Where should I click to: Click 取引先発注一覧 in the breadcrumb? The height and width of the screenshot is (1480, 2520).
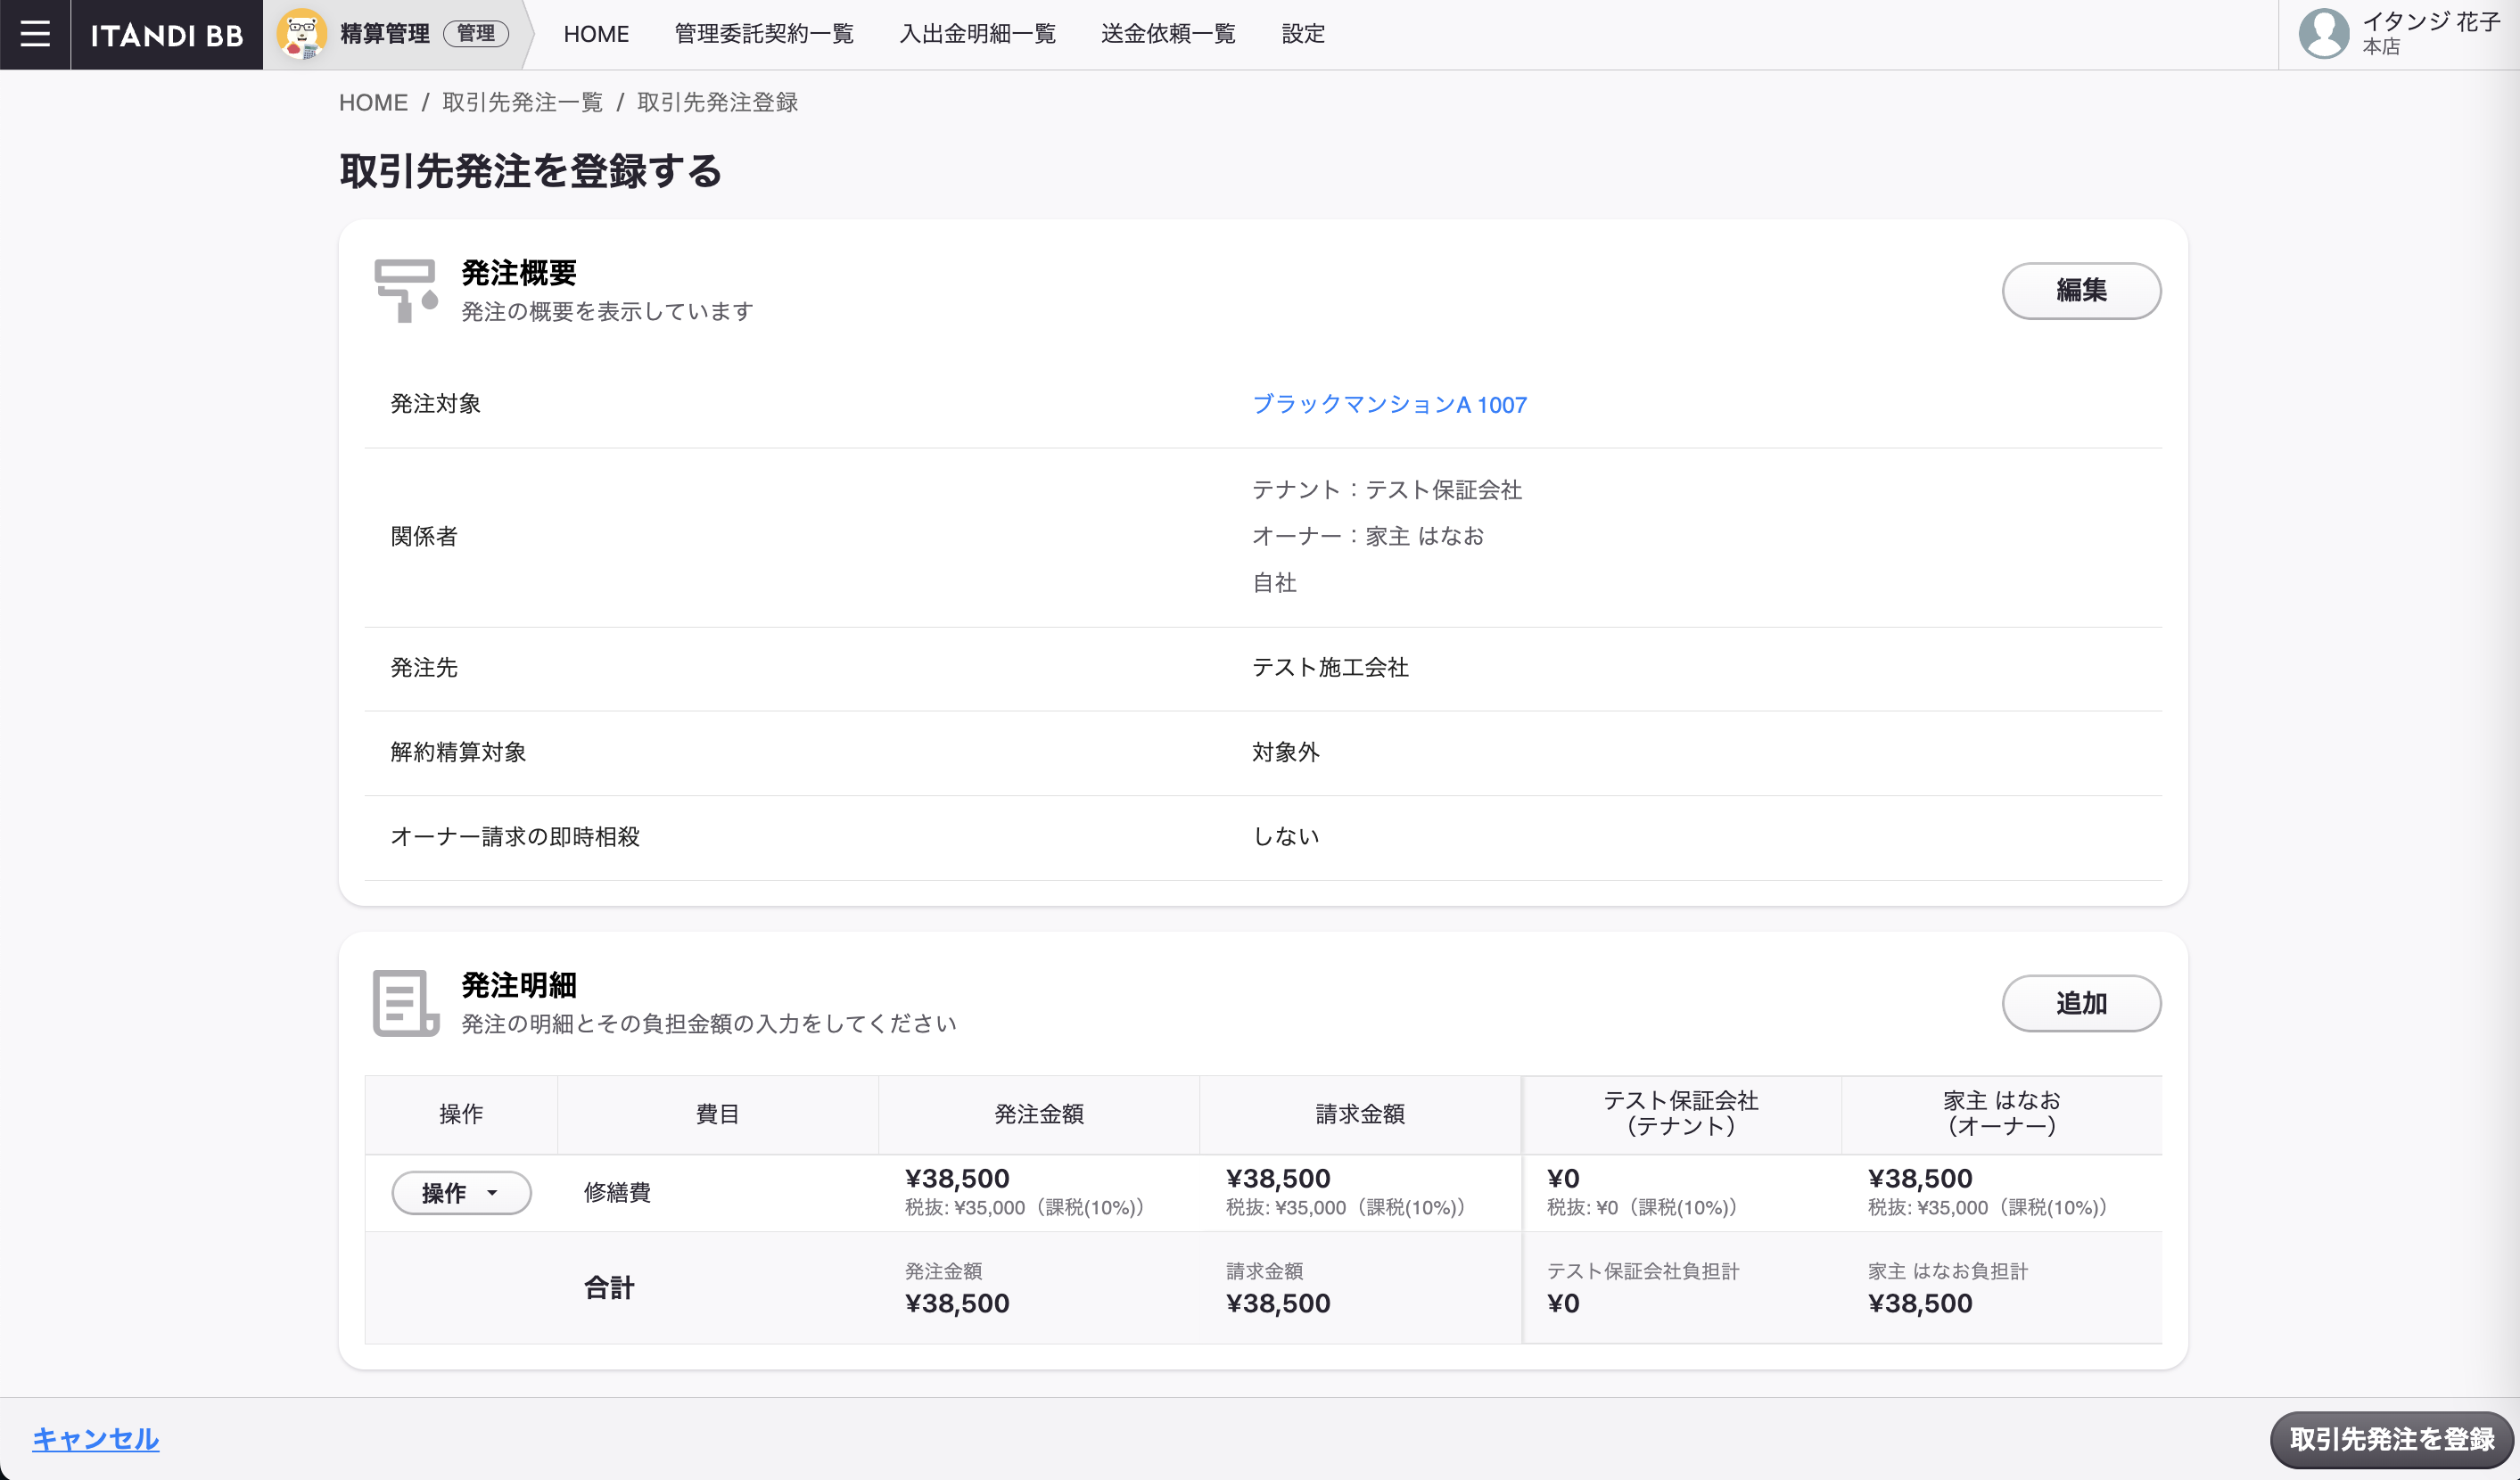(522, 102)
